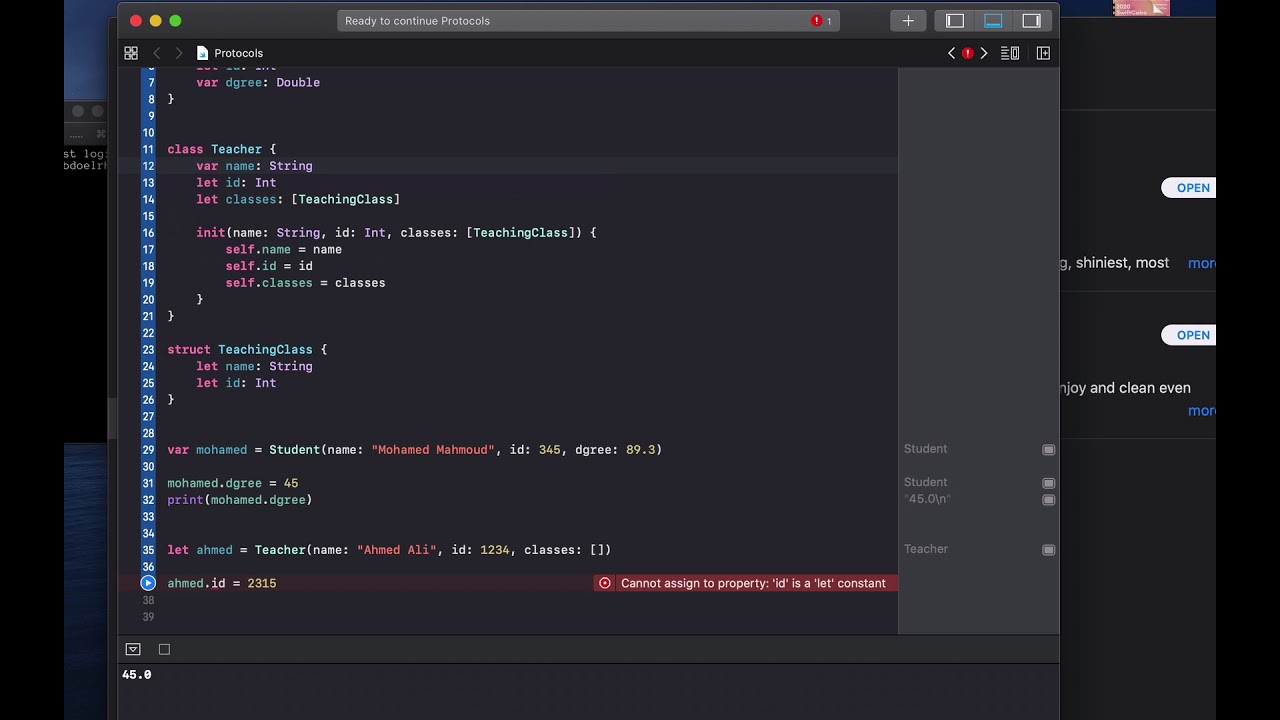The height and width of the screenshot is (720, 1280).
Task: Jump to the next issue arrow
Action: tap(984, 53)
